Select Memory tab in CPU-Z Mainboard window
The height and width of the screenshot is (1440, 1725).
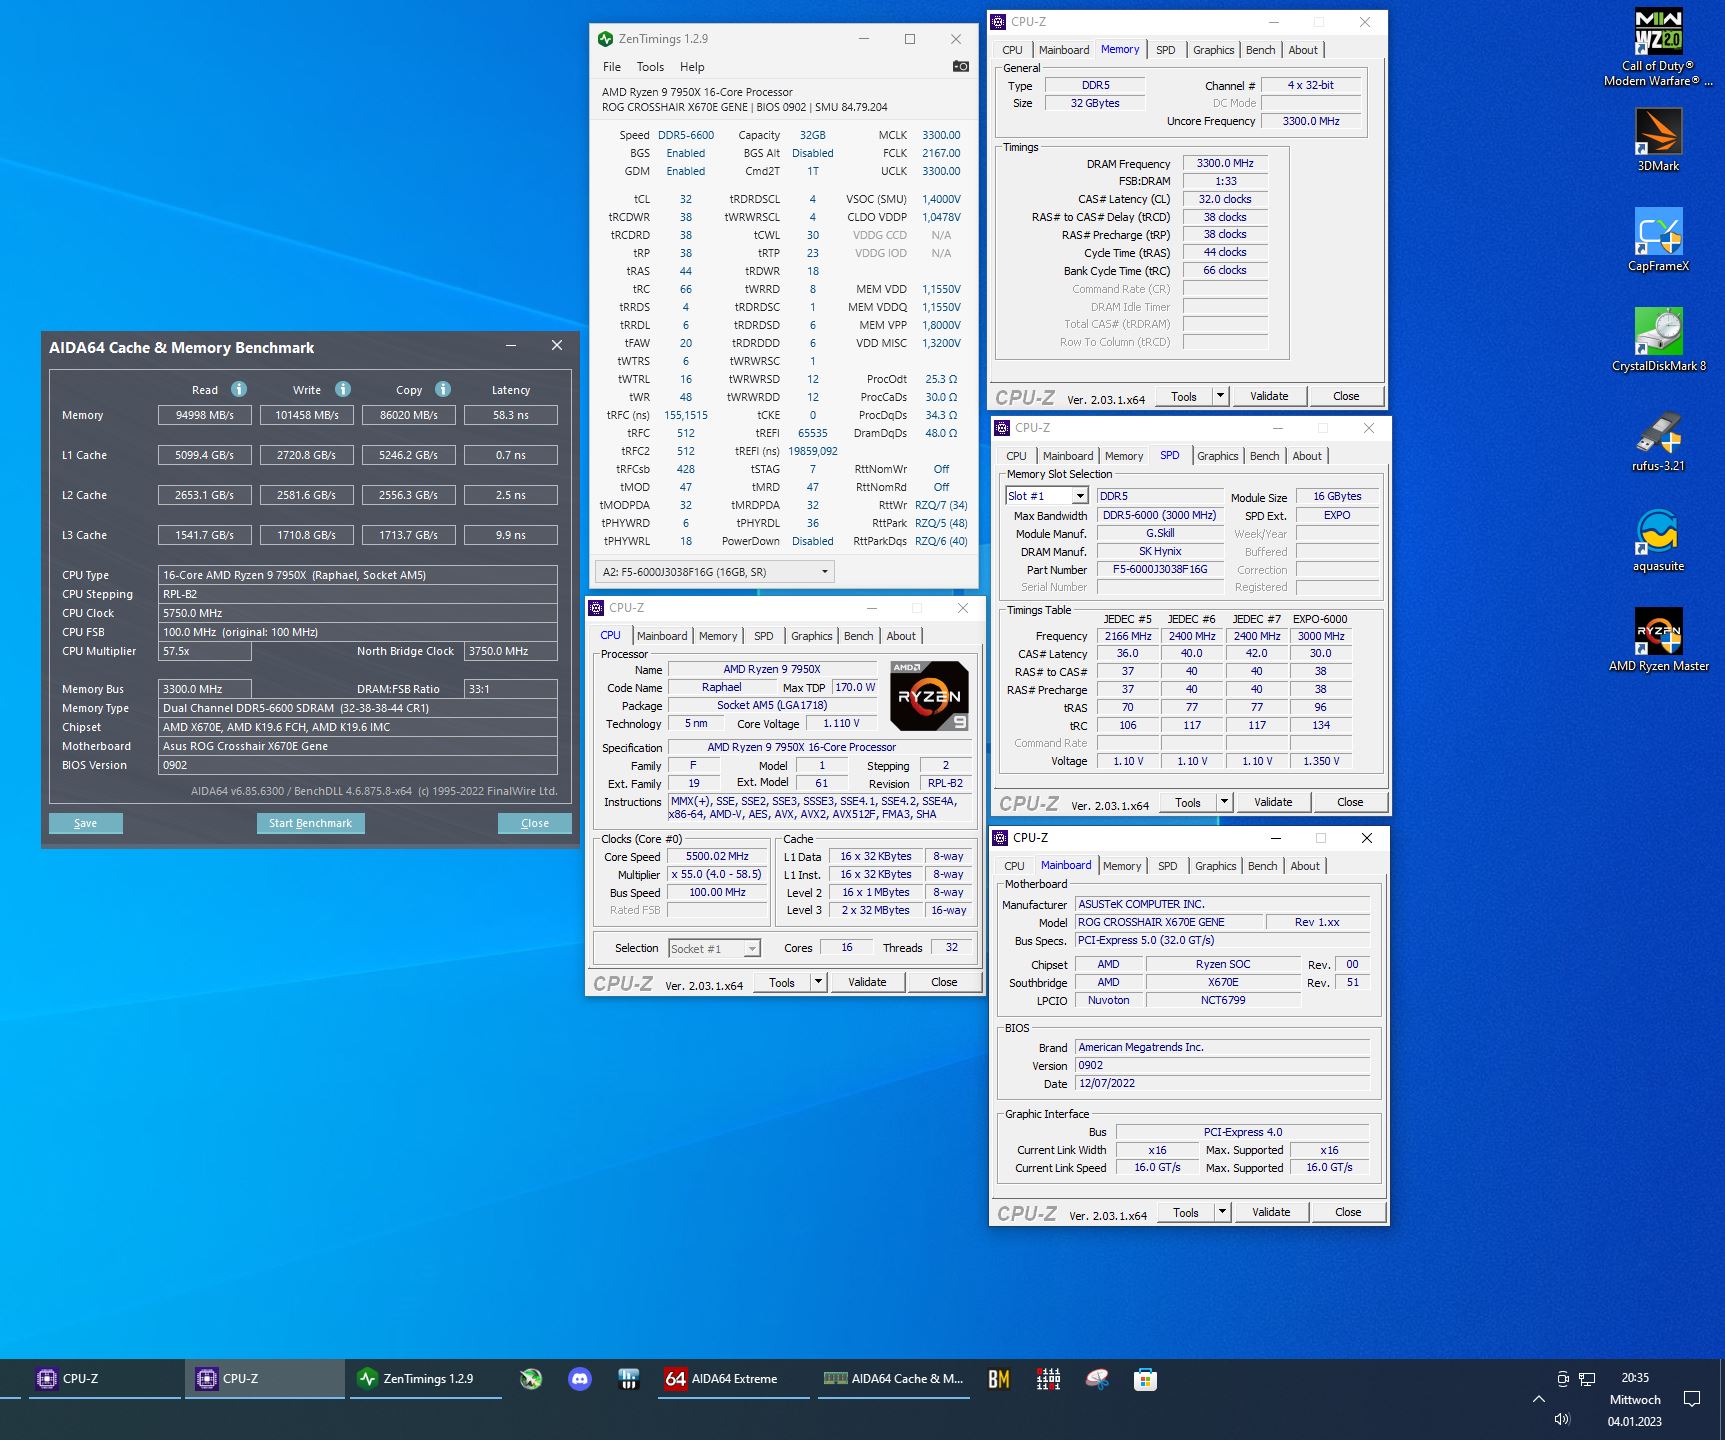point(1122,866)
